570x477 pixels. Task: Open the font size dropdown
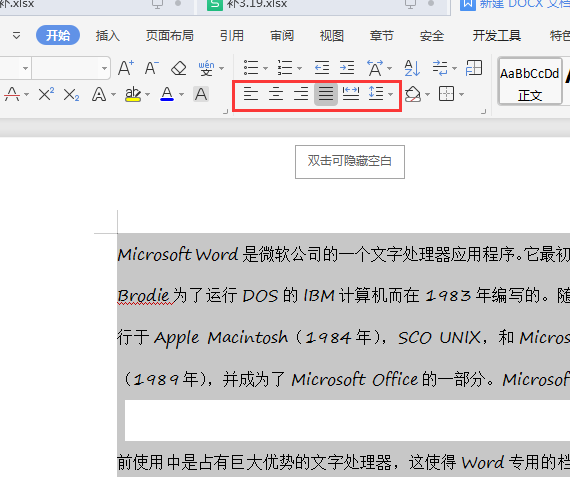tap(104, 68)
